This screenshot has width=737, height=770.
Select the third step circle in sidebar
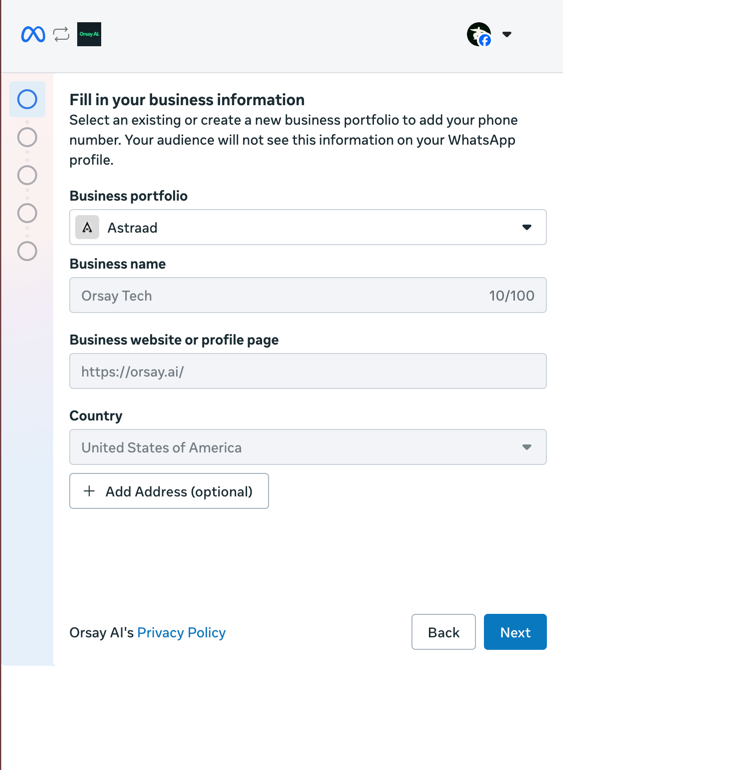pyautogui.click(x=27, y=175)
